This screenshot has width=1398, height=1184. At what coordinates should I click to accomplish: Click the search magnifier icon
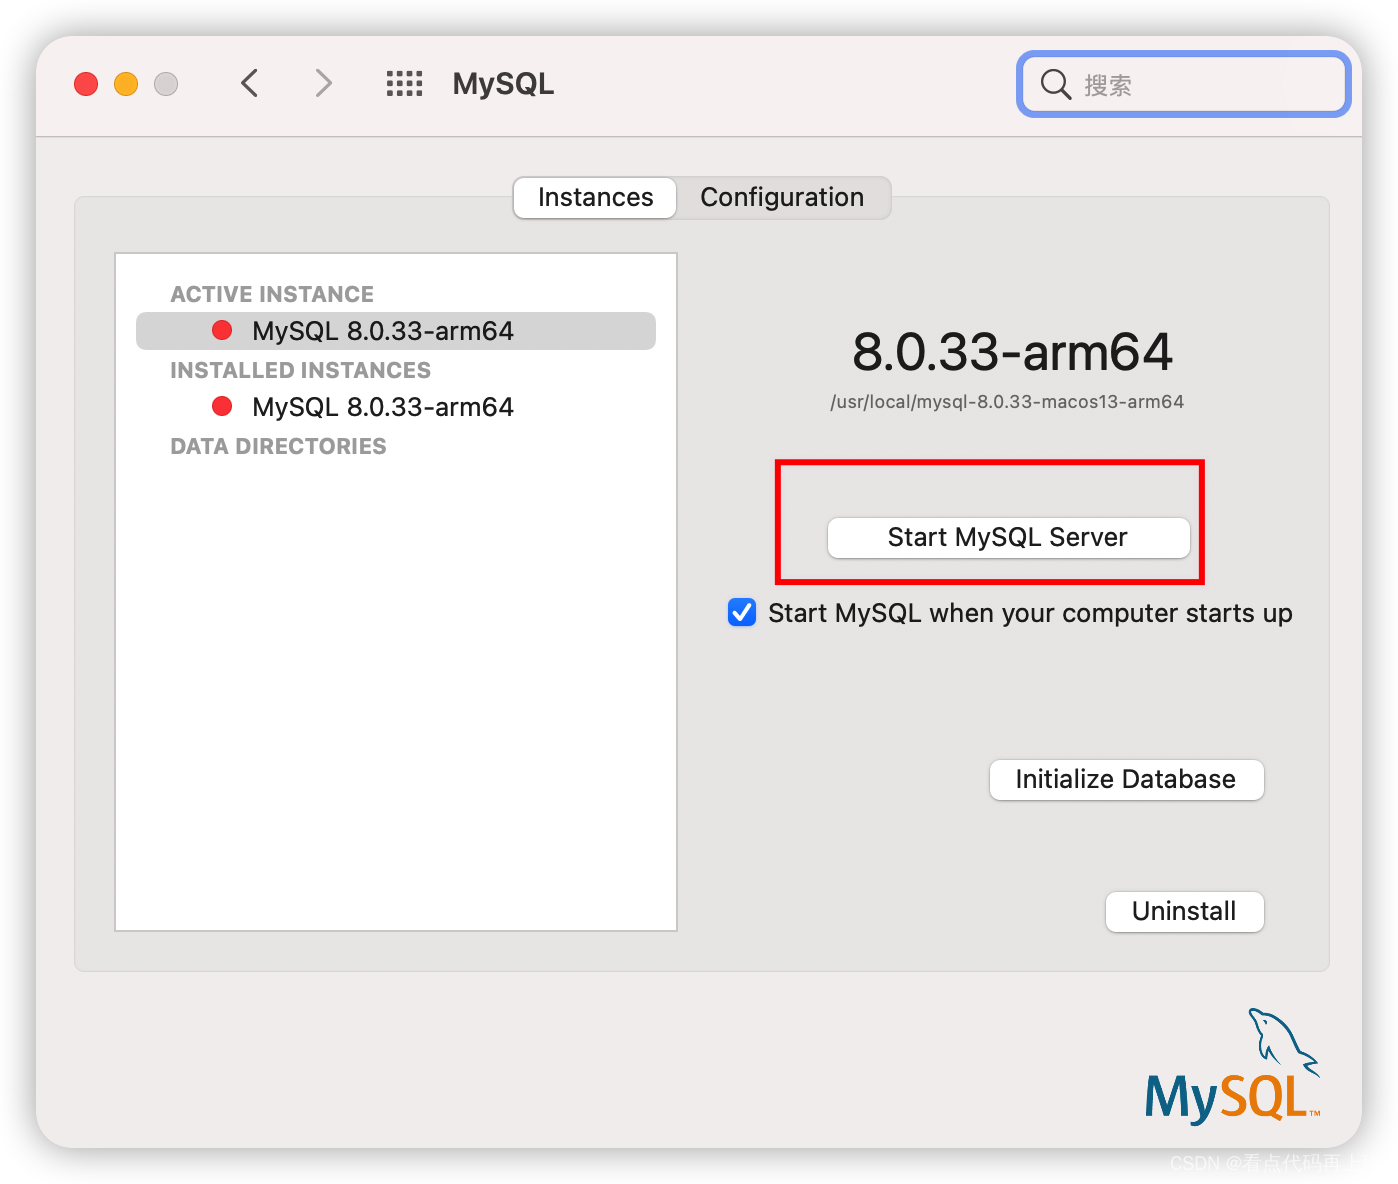(x=1056, y=84)
